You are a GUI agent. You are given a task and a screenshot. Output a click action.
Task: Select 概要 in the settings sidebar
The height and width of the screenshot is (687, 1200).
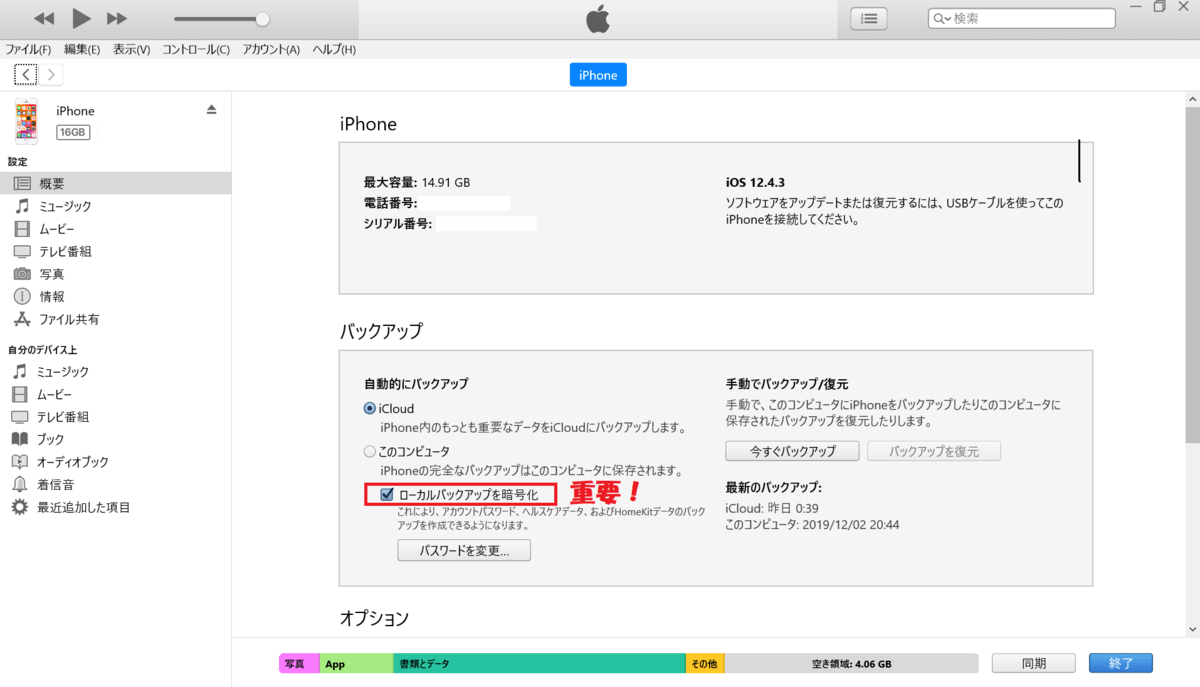point(115,183)
